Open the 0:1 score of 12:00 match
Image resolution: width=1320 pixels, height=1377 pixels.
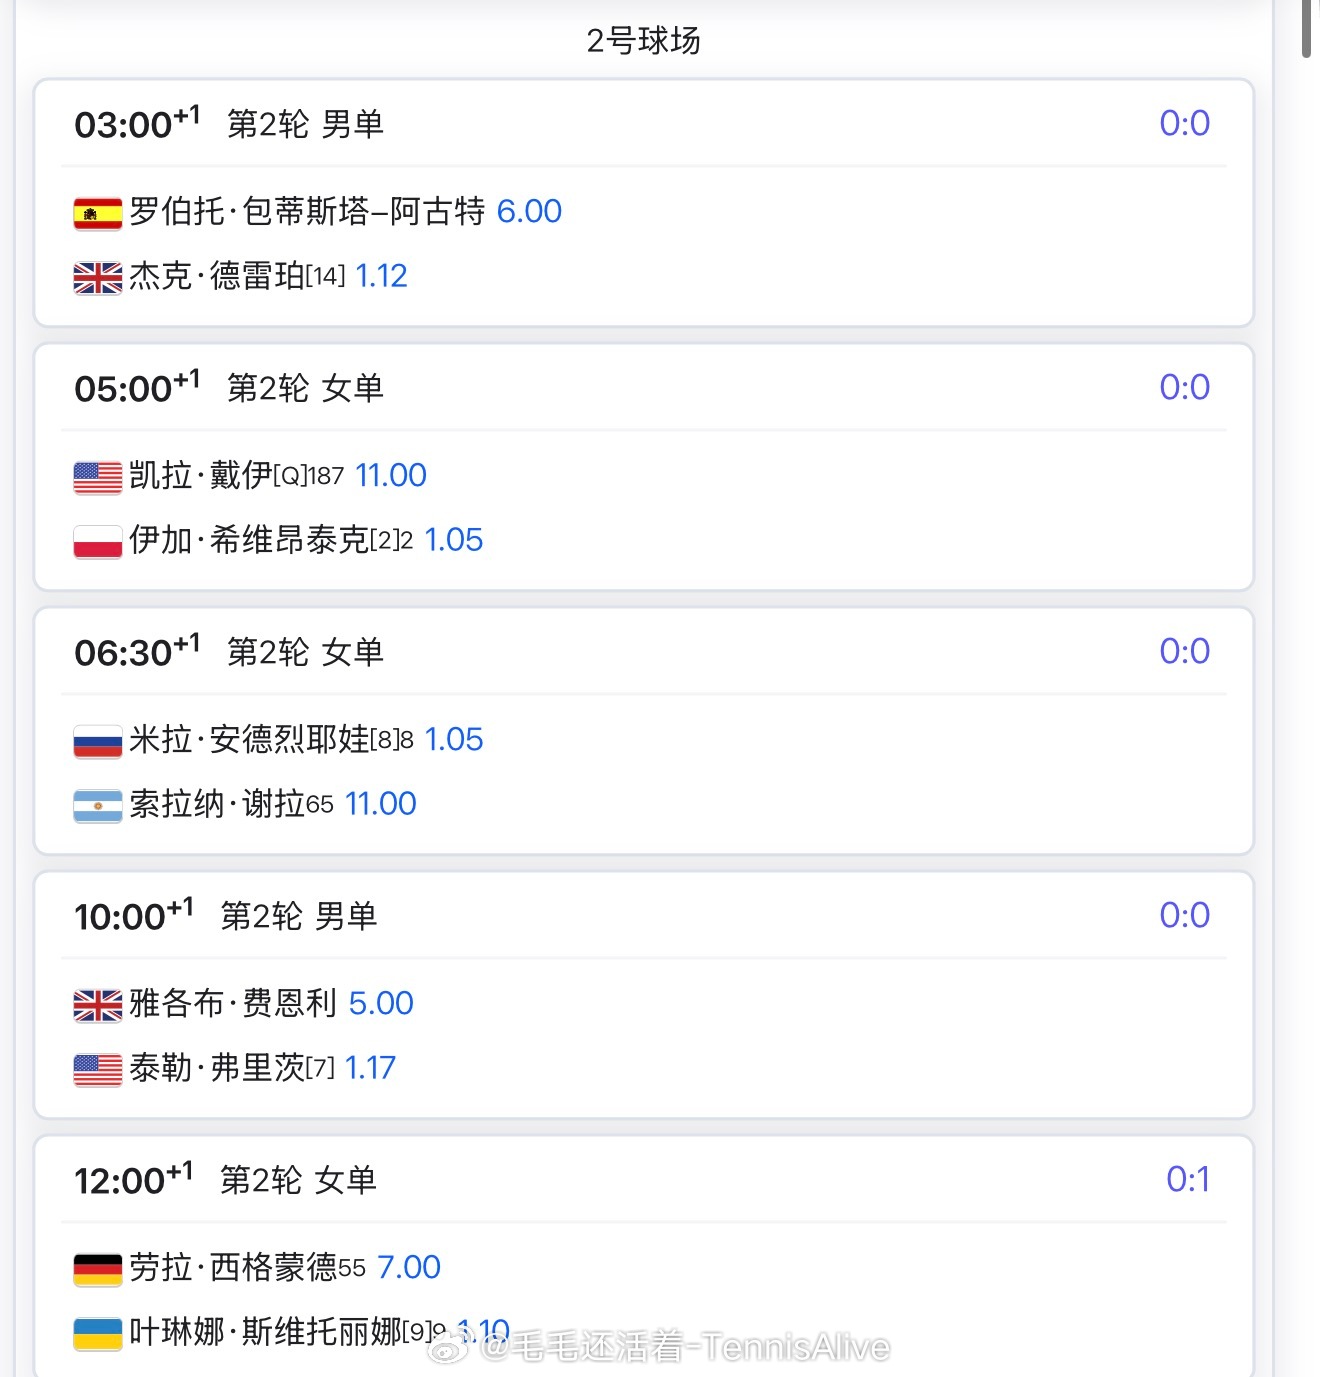pyautogui.click(x=1187, y=1179)
